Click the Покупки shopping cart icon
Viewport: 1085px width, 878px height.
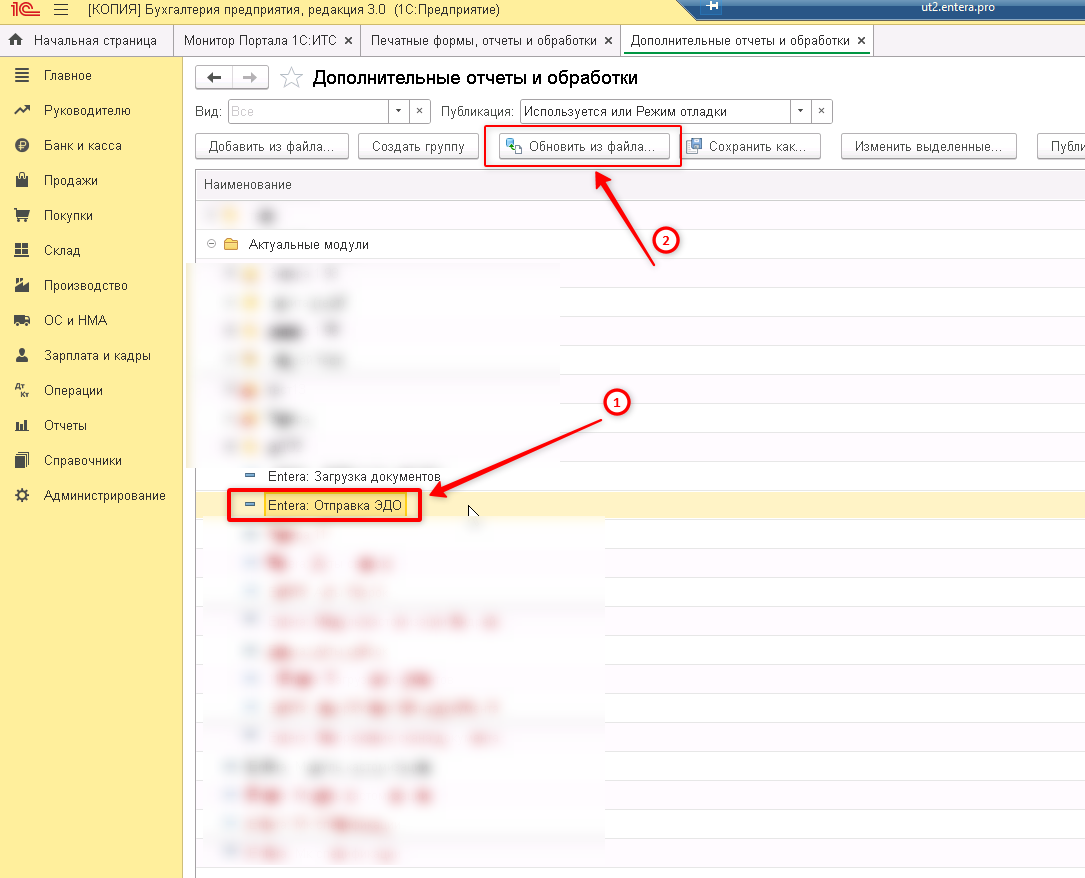click(22, 215)
